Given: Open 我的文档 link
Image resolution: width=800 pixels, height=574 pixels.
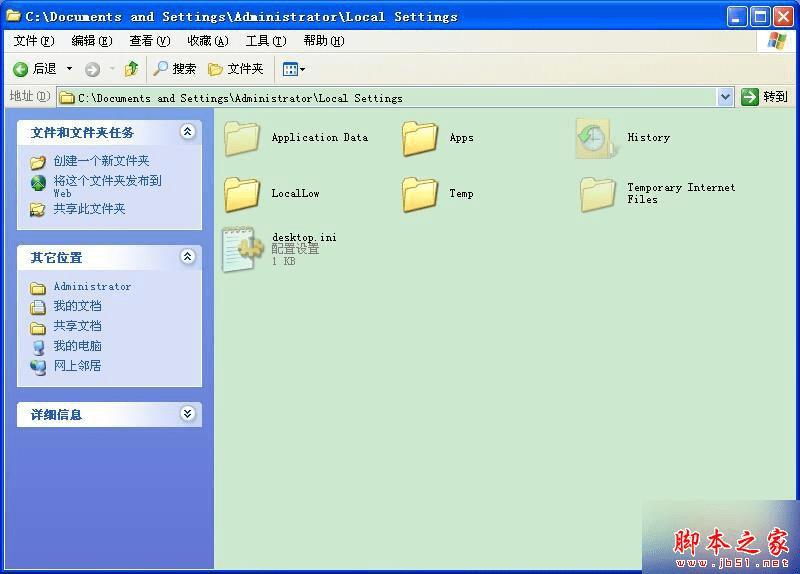Looking at the screenshot, I should pyautogui.click(x=78, y=306).
